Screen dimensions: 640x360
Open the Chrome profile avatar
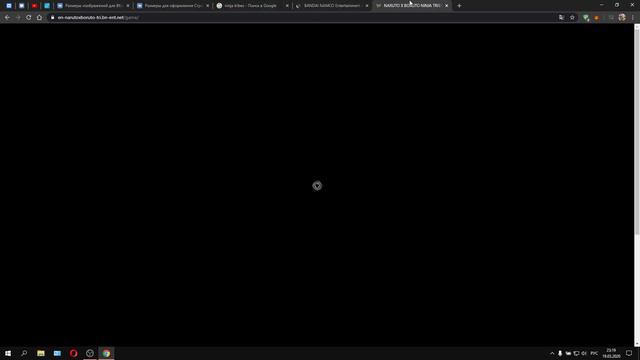pyautogui.click(x=622, y=18)
